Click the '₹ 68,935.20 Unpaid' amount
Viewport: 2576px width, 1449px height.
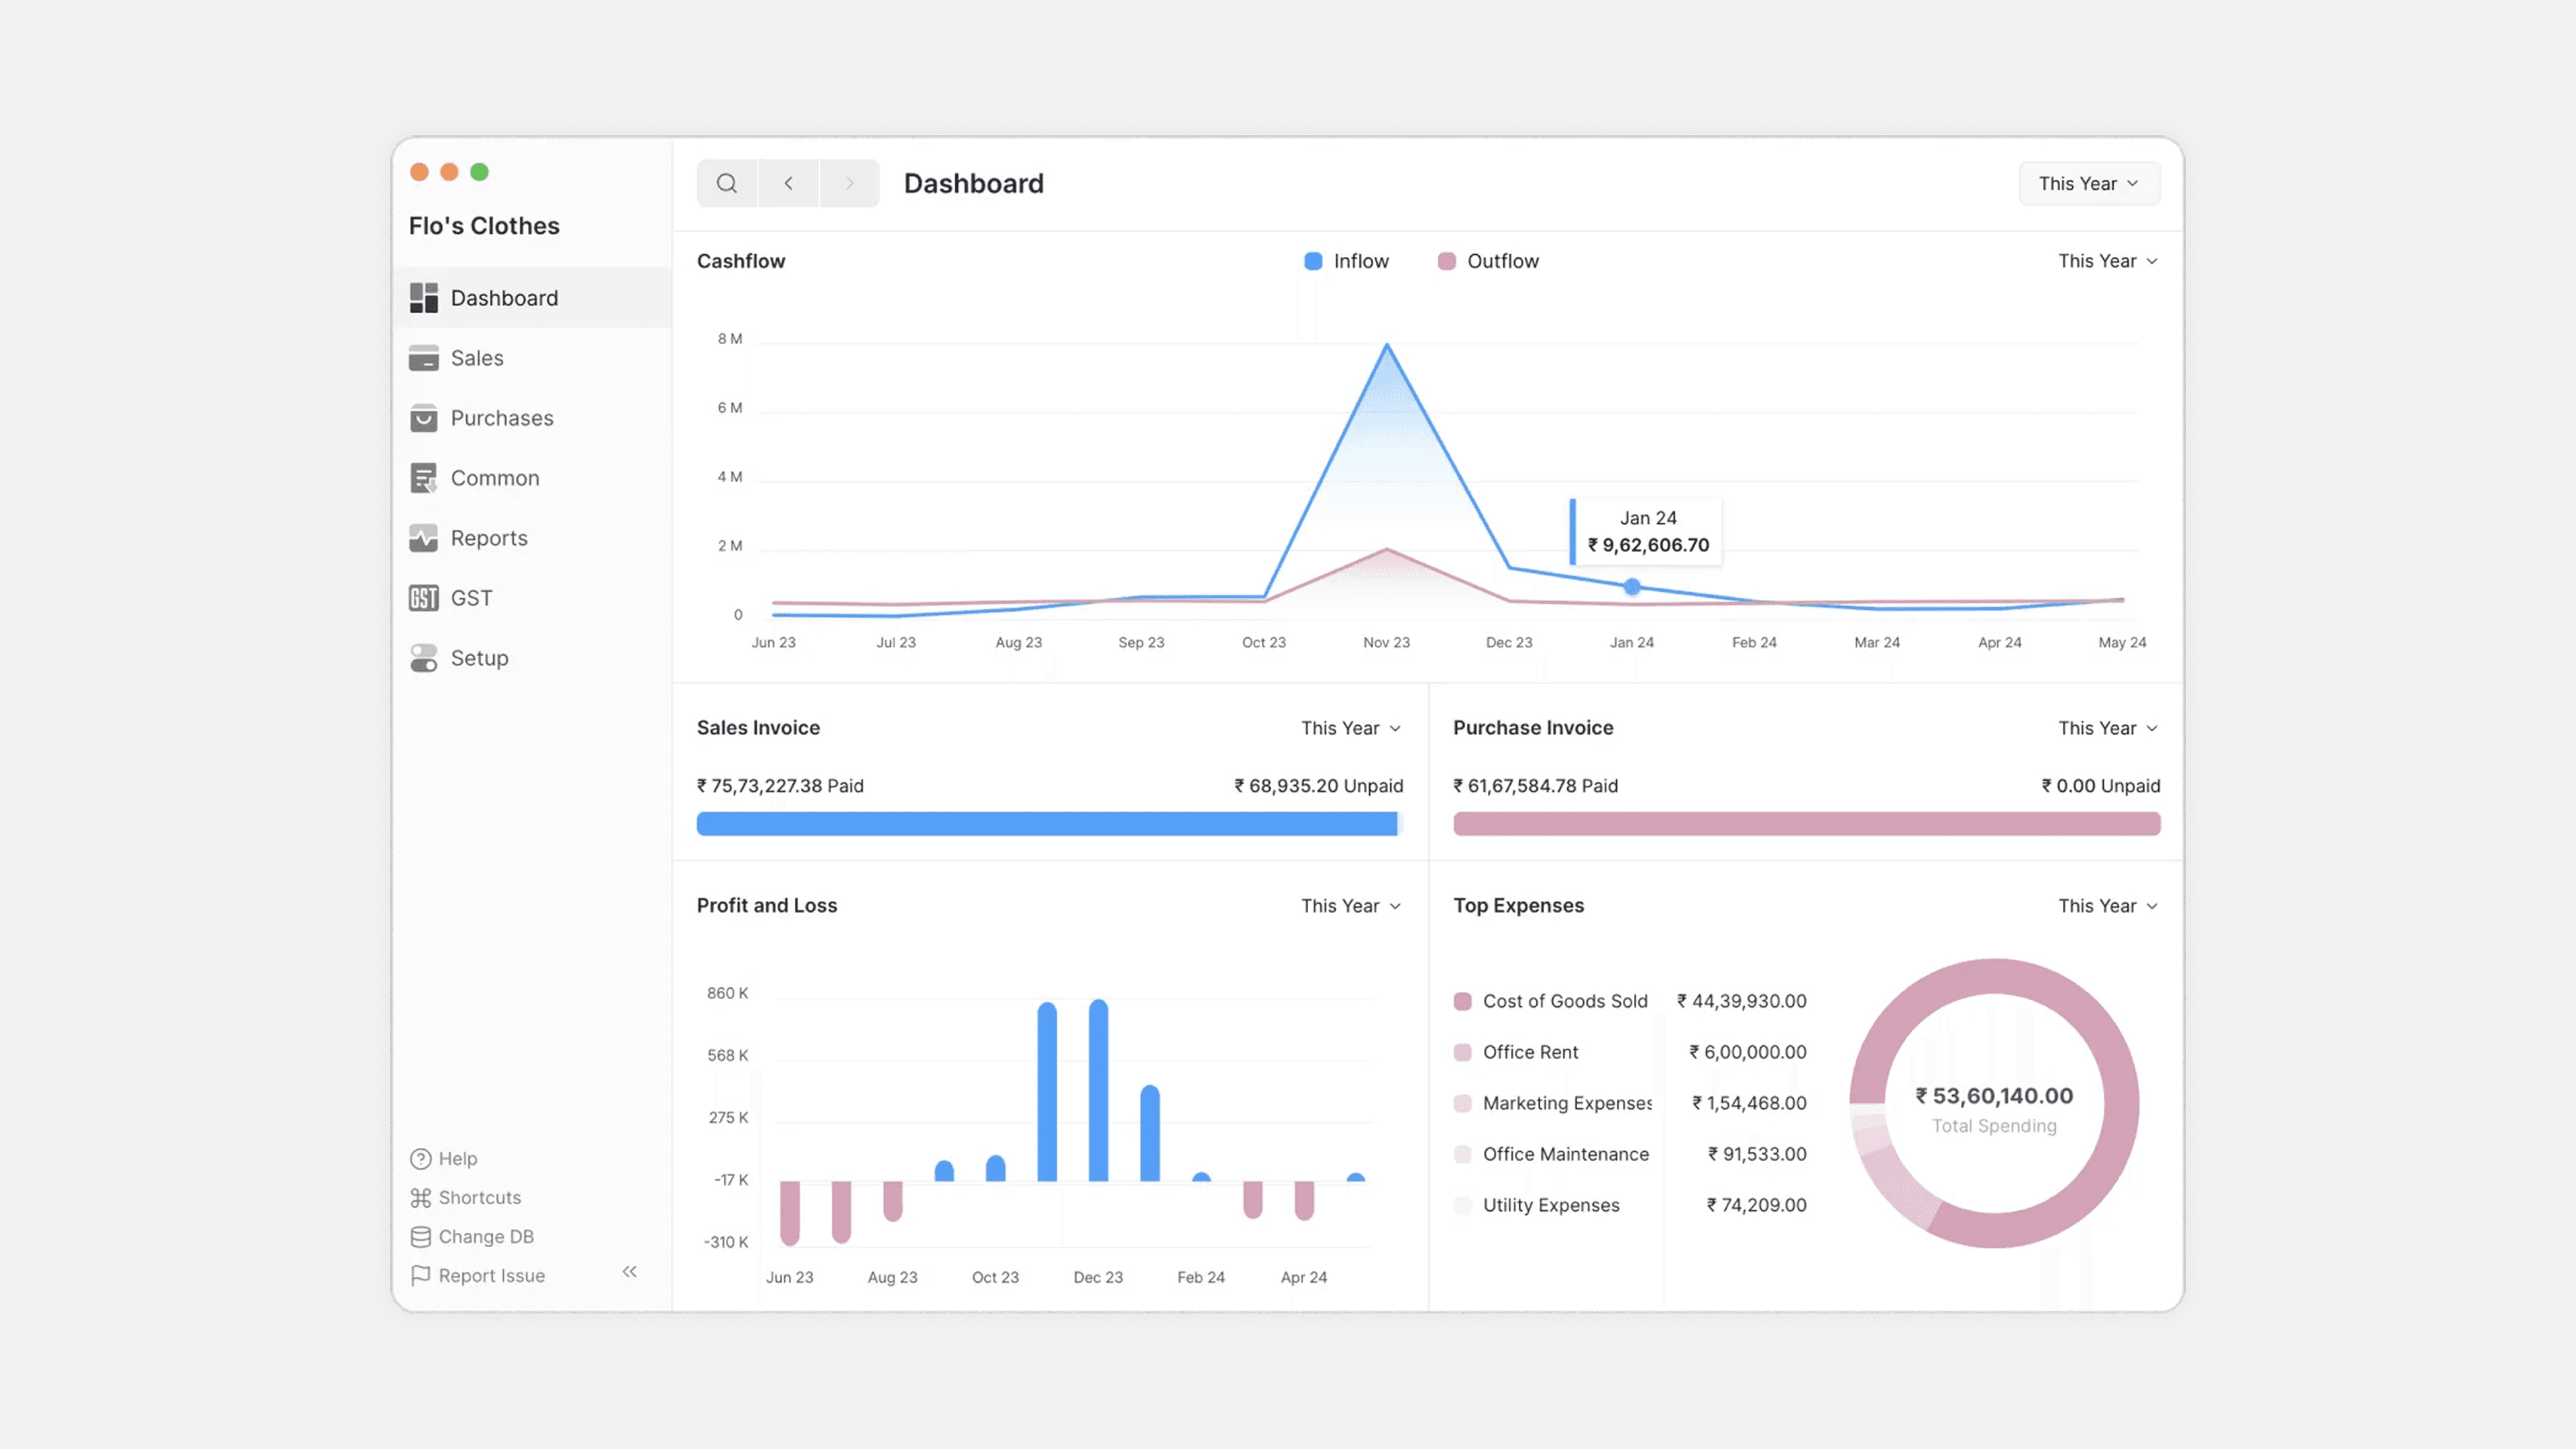click(1318, 786)
